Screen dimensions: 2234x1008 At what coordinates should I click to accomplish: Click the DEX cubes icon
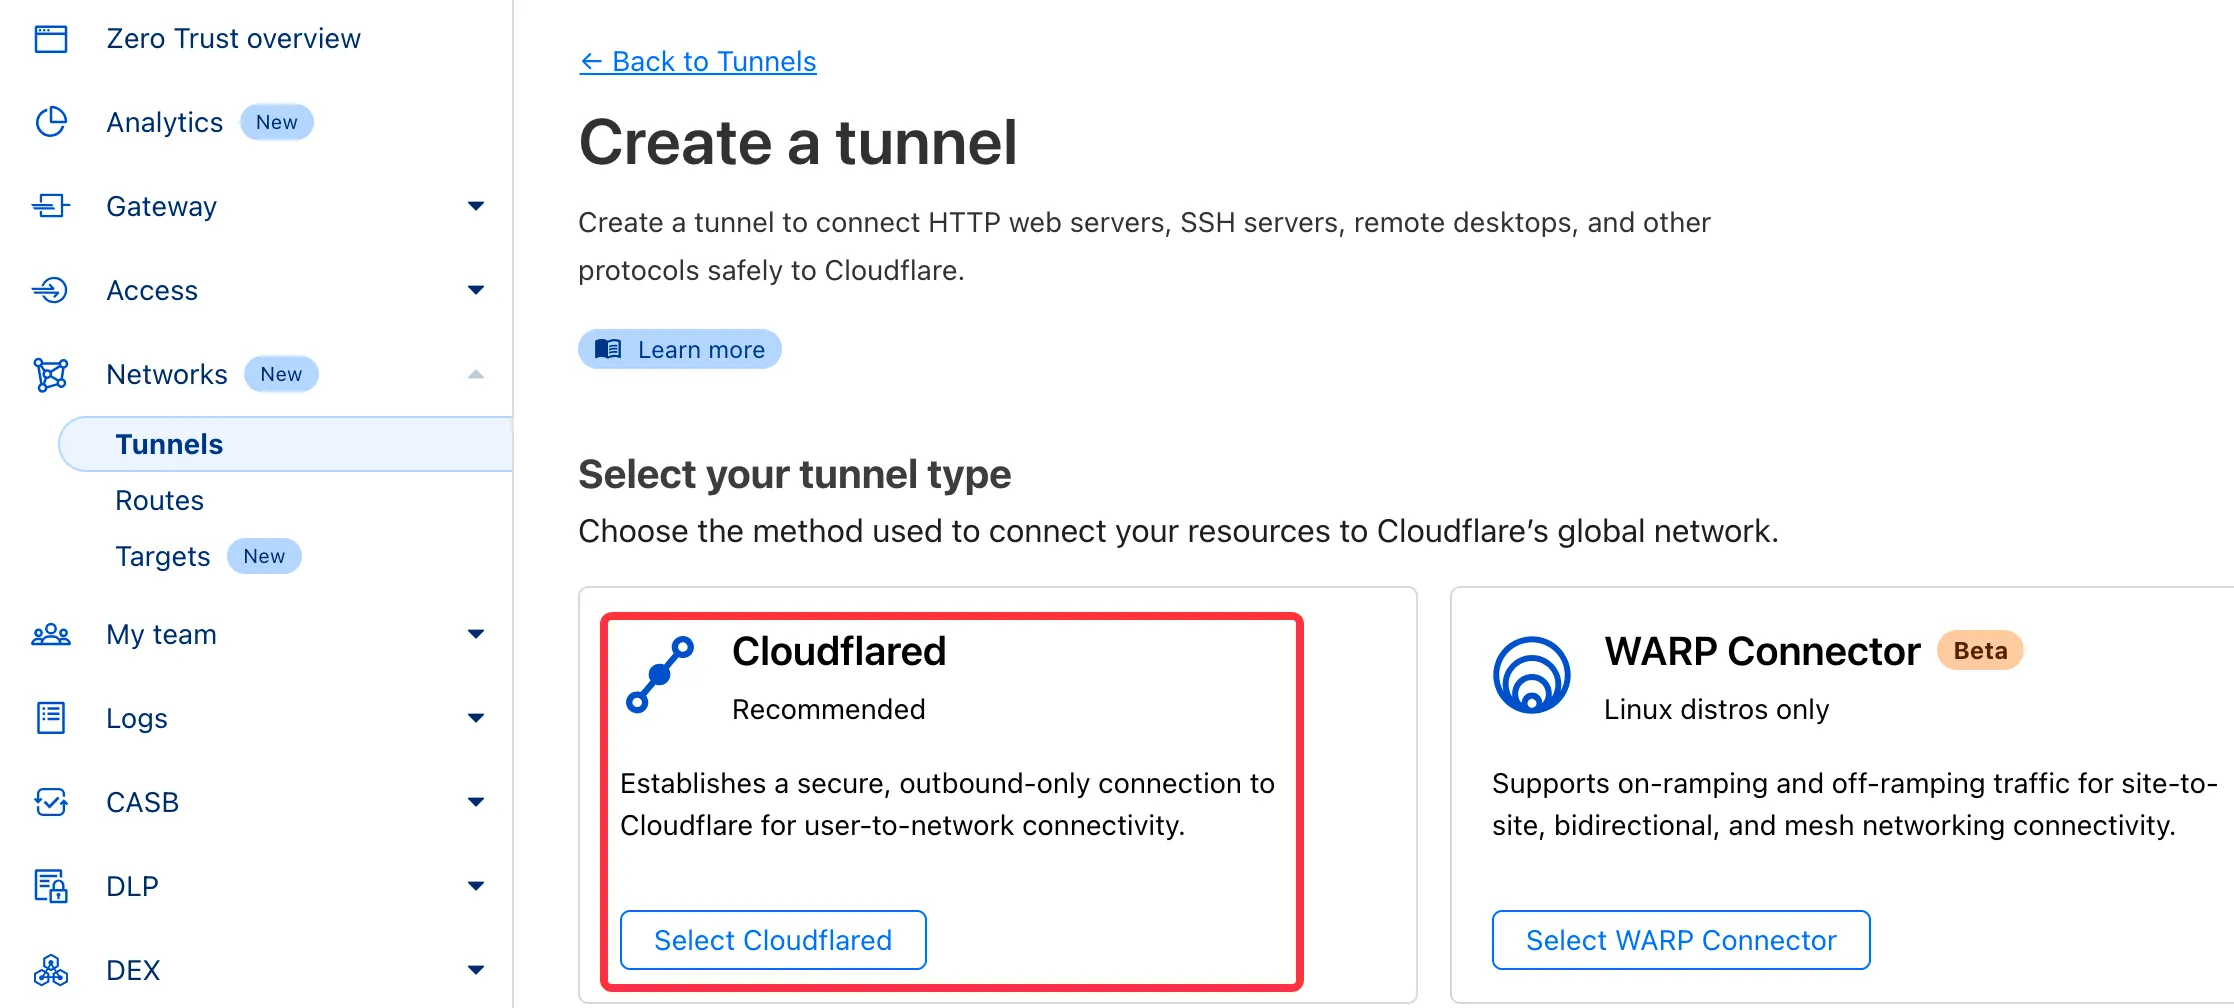[51, 970]
